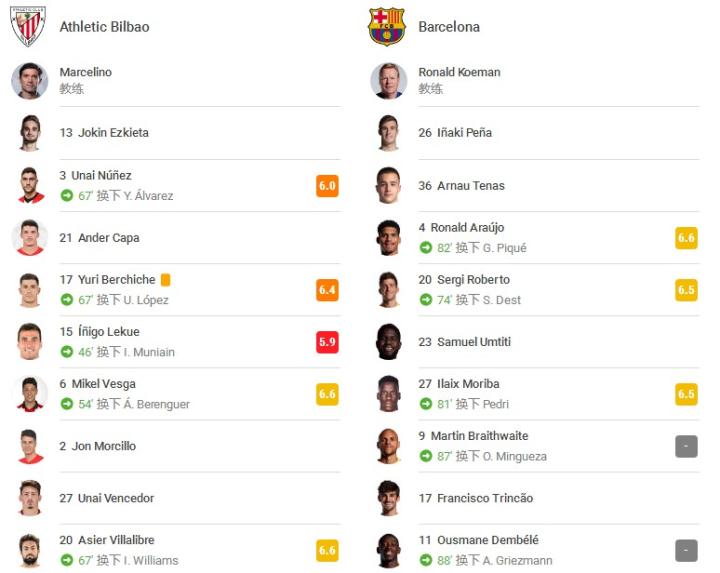Click green substitution arrow under Unai Núñez
This screenshot has width=720, height=573.
(x=67, y=196)
